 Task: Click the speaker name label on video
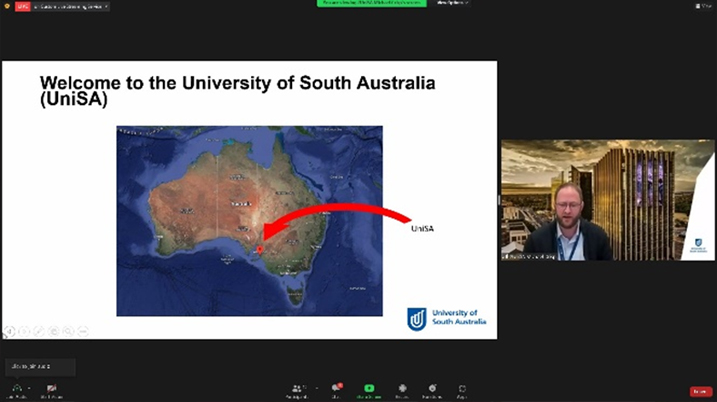coord(529,257)
